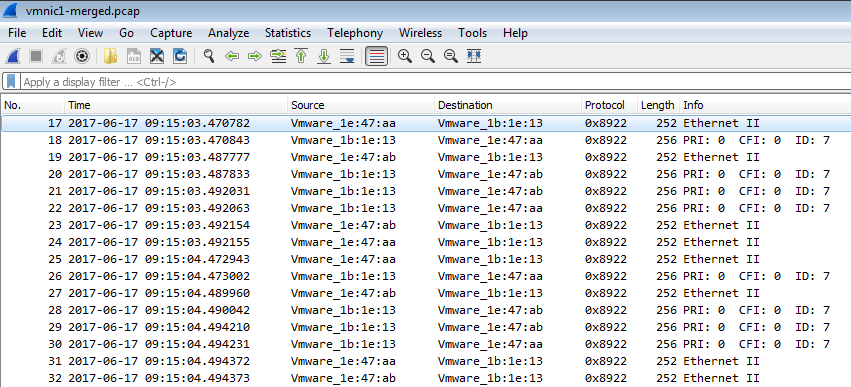Select packet 21 at 09:15:03.492031
Screen dimensions: 851x387
pos(426,191)
